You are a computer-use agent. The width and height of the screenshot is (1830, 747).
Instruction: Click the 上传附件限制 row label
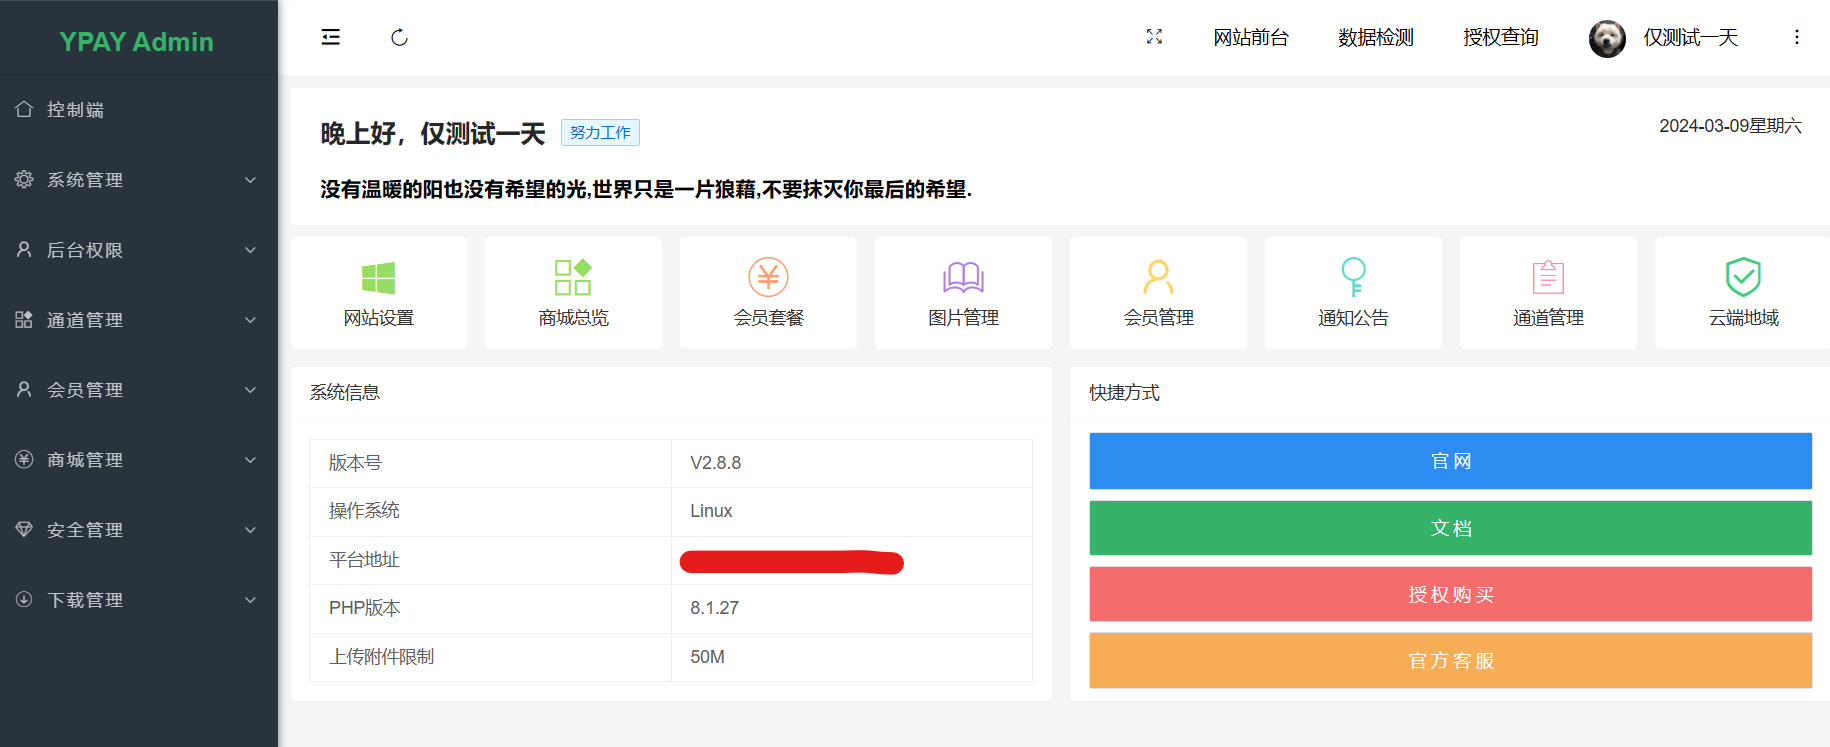click(x=382, y=657)
